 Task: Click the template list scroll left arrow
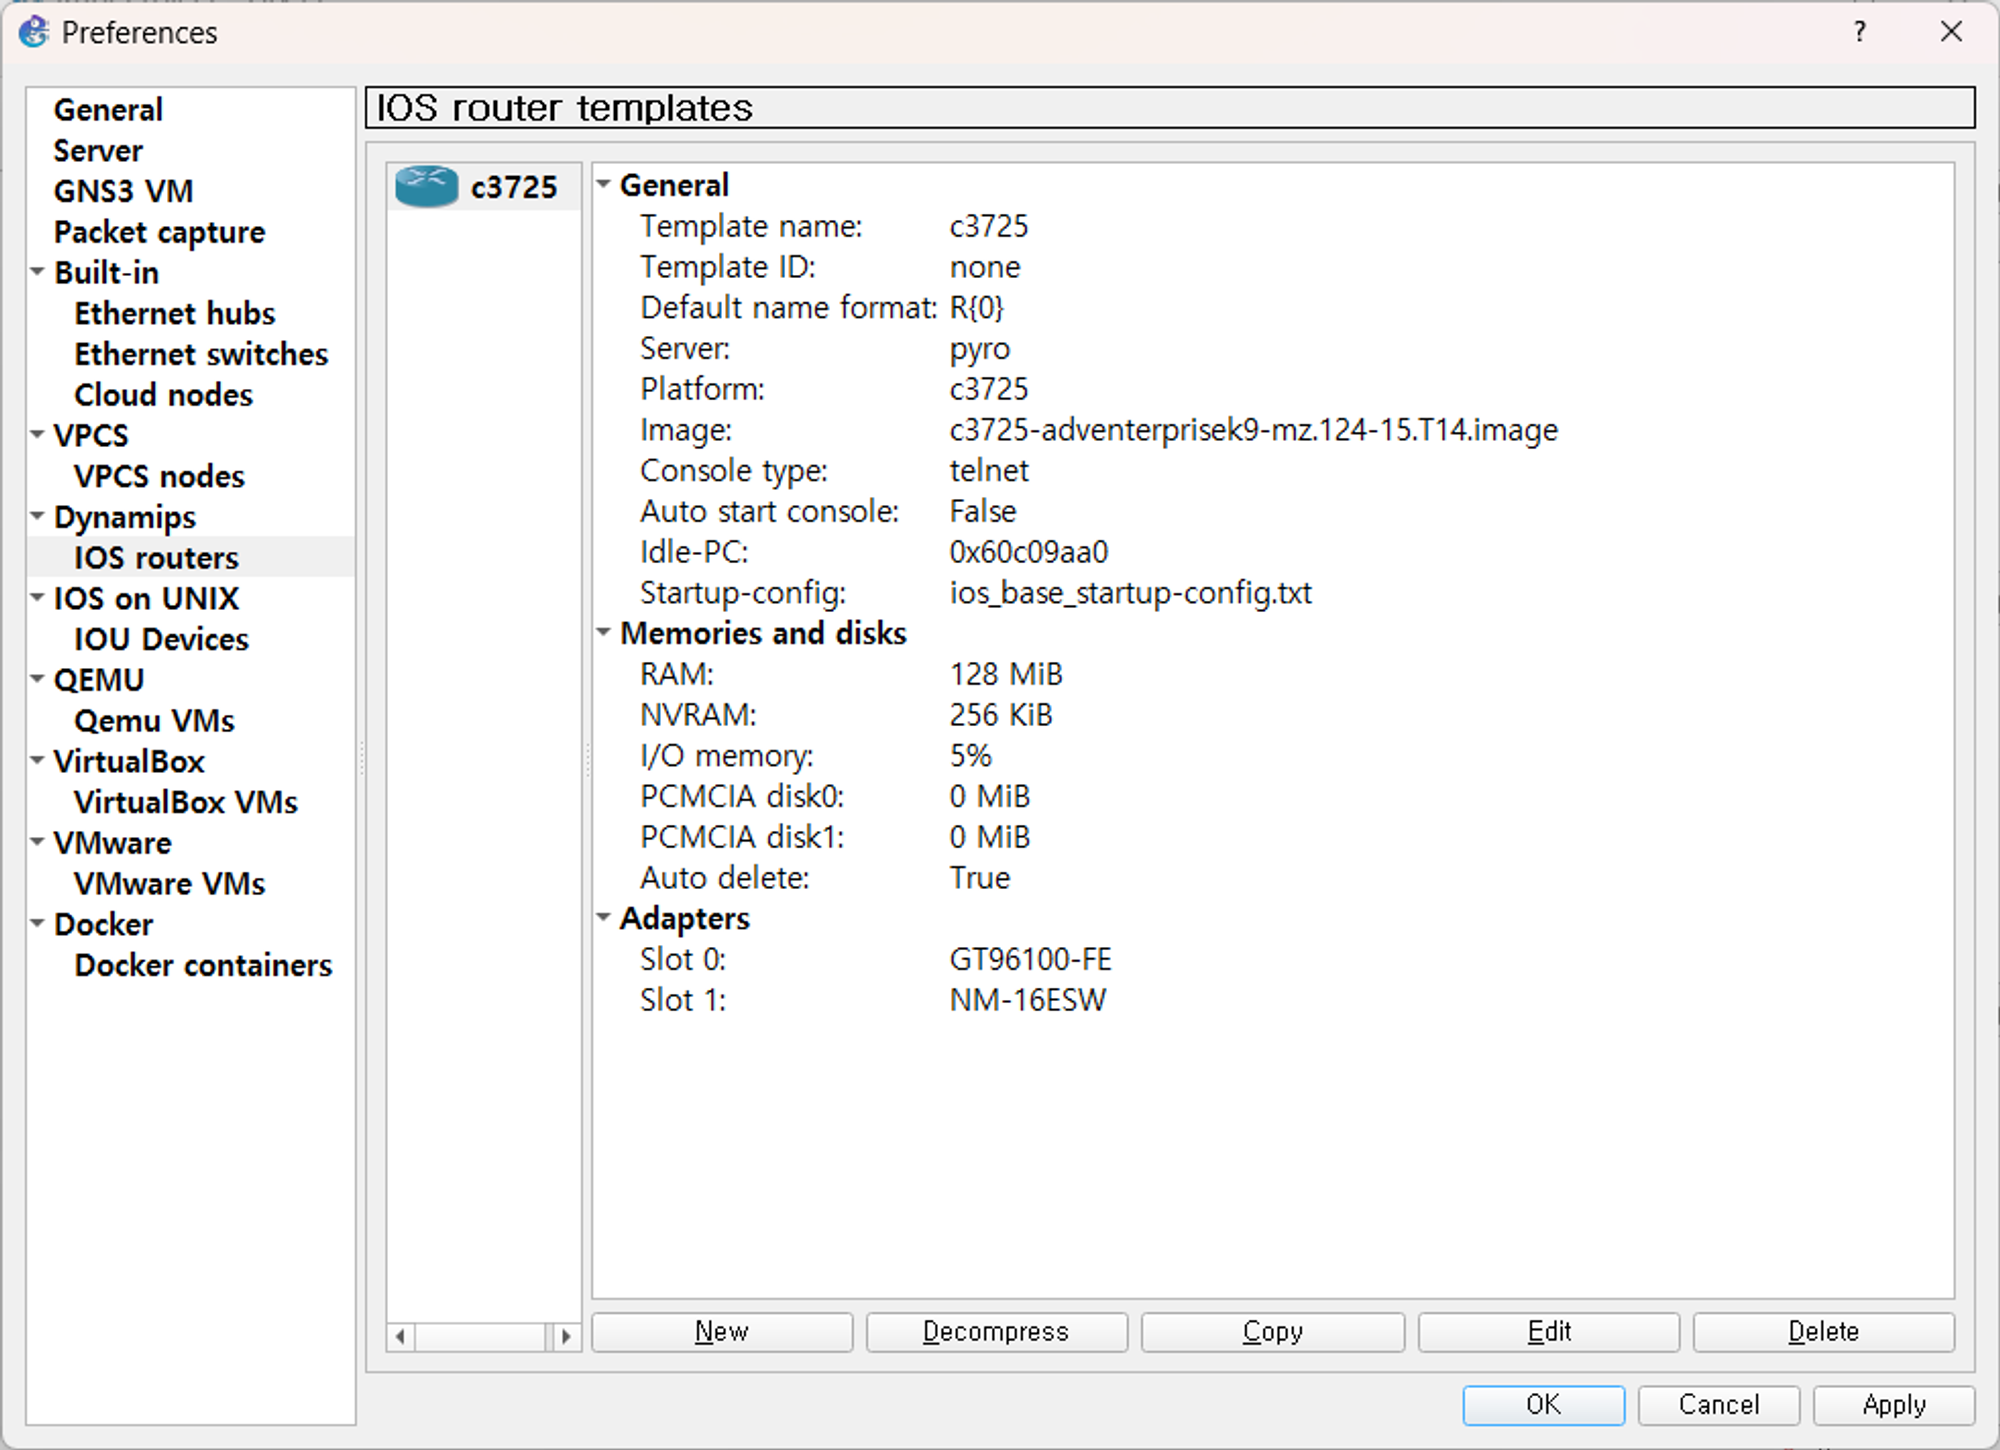point(401,1336)
